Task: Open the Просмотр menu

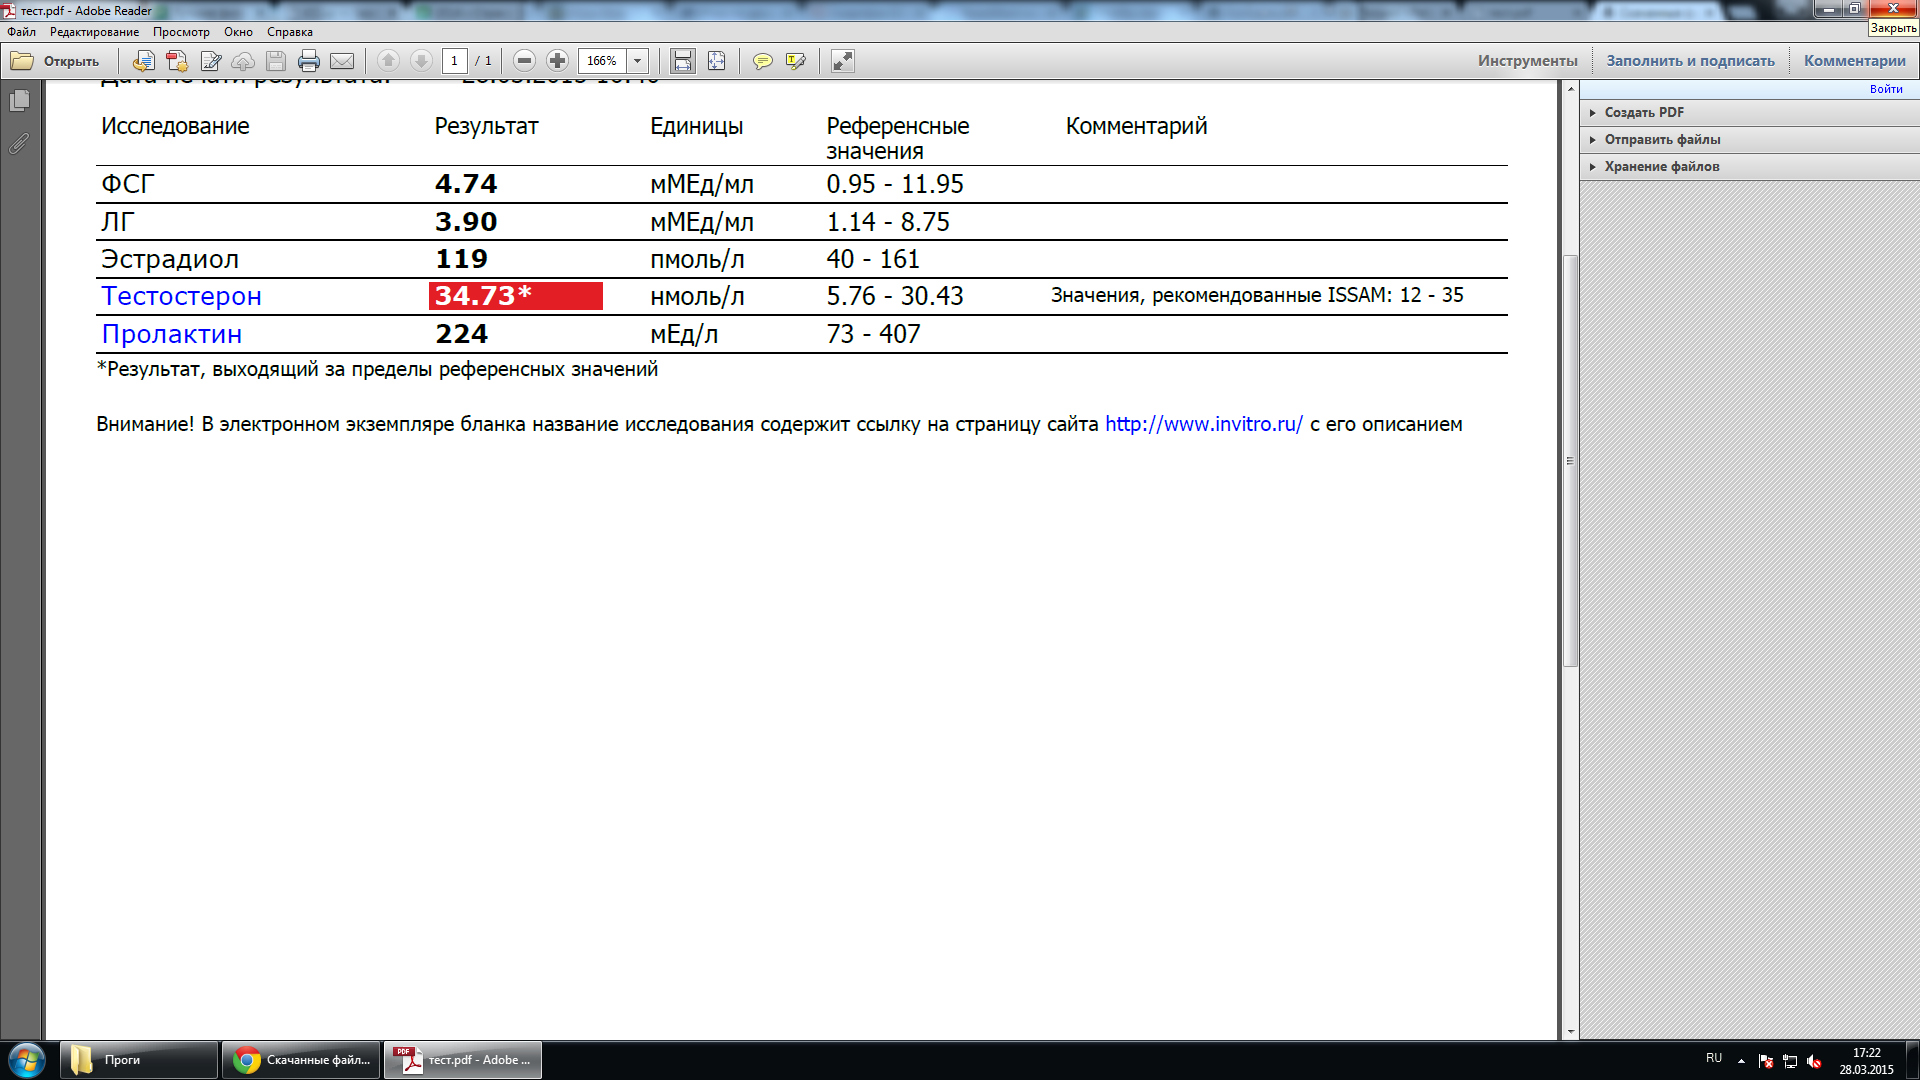Action: pos(181,32)
